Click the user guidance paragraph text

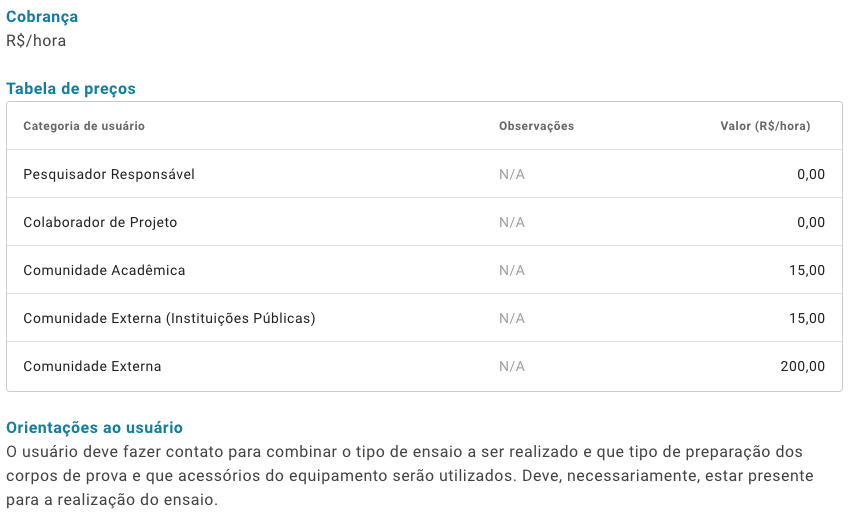(410, 476)
